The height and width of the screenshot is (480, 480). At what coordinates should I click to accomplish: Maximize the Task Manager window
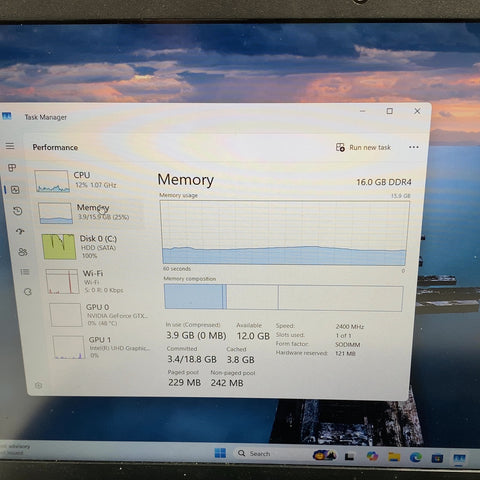click(x=389, y=111)
